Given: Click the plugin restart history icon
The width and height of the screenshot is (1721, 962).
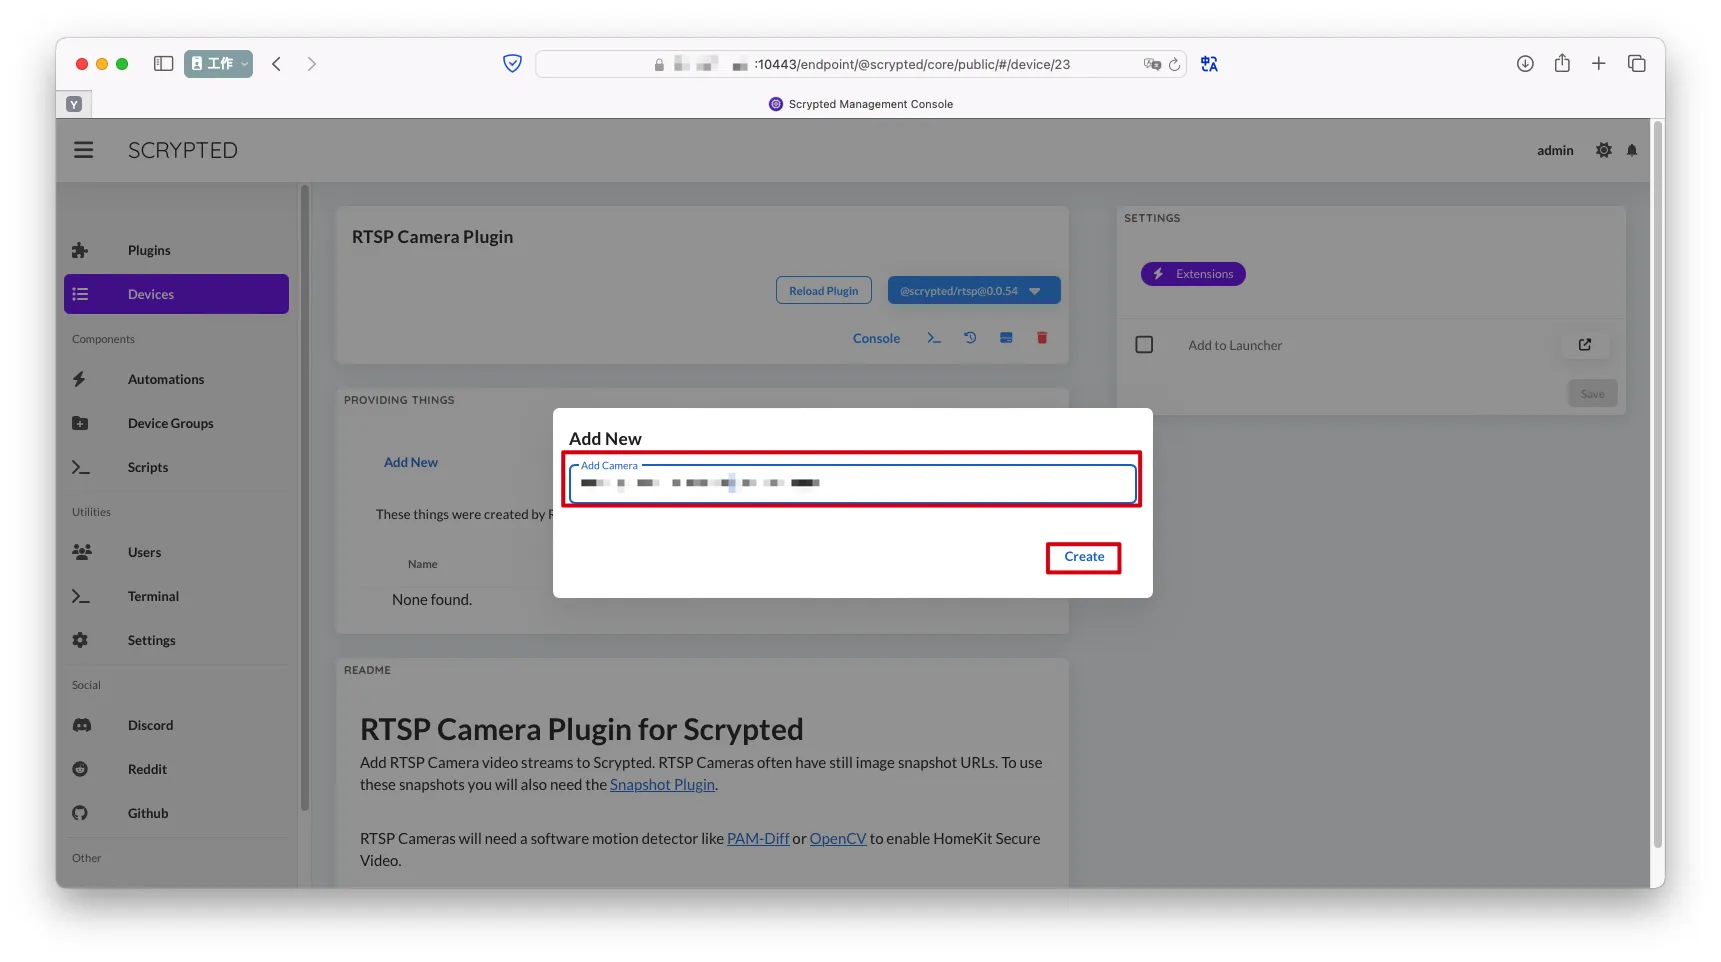Looking at the screenshot, I should click(970, 338).
